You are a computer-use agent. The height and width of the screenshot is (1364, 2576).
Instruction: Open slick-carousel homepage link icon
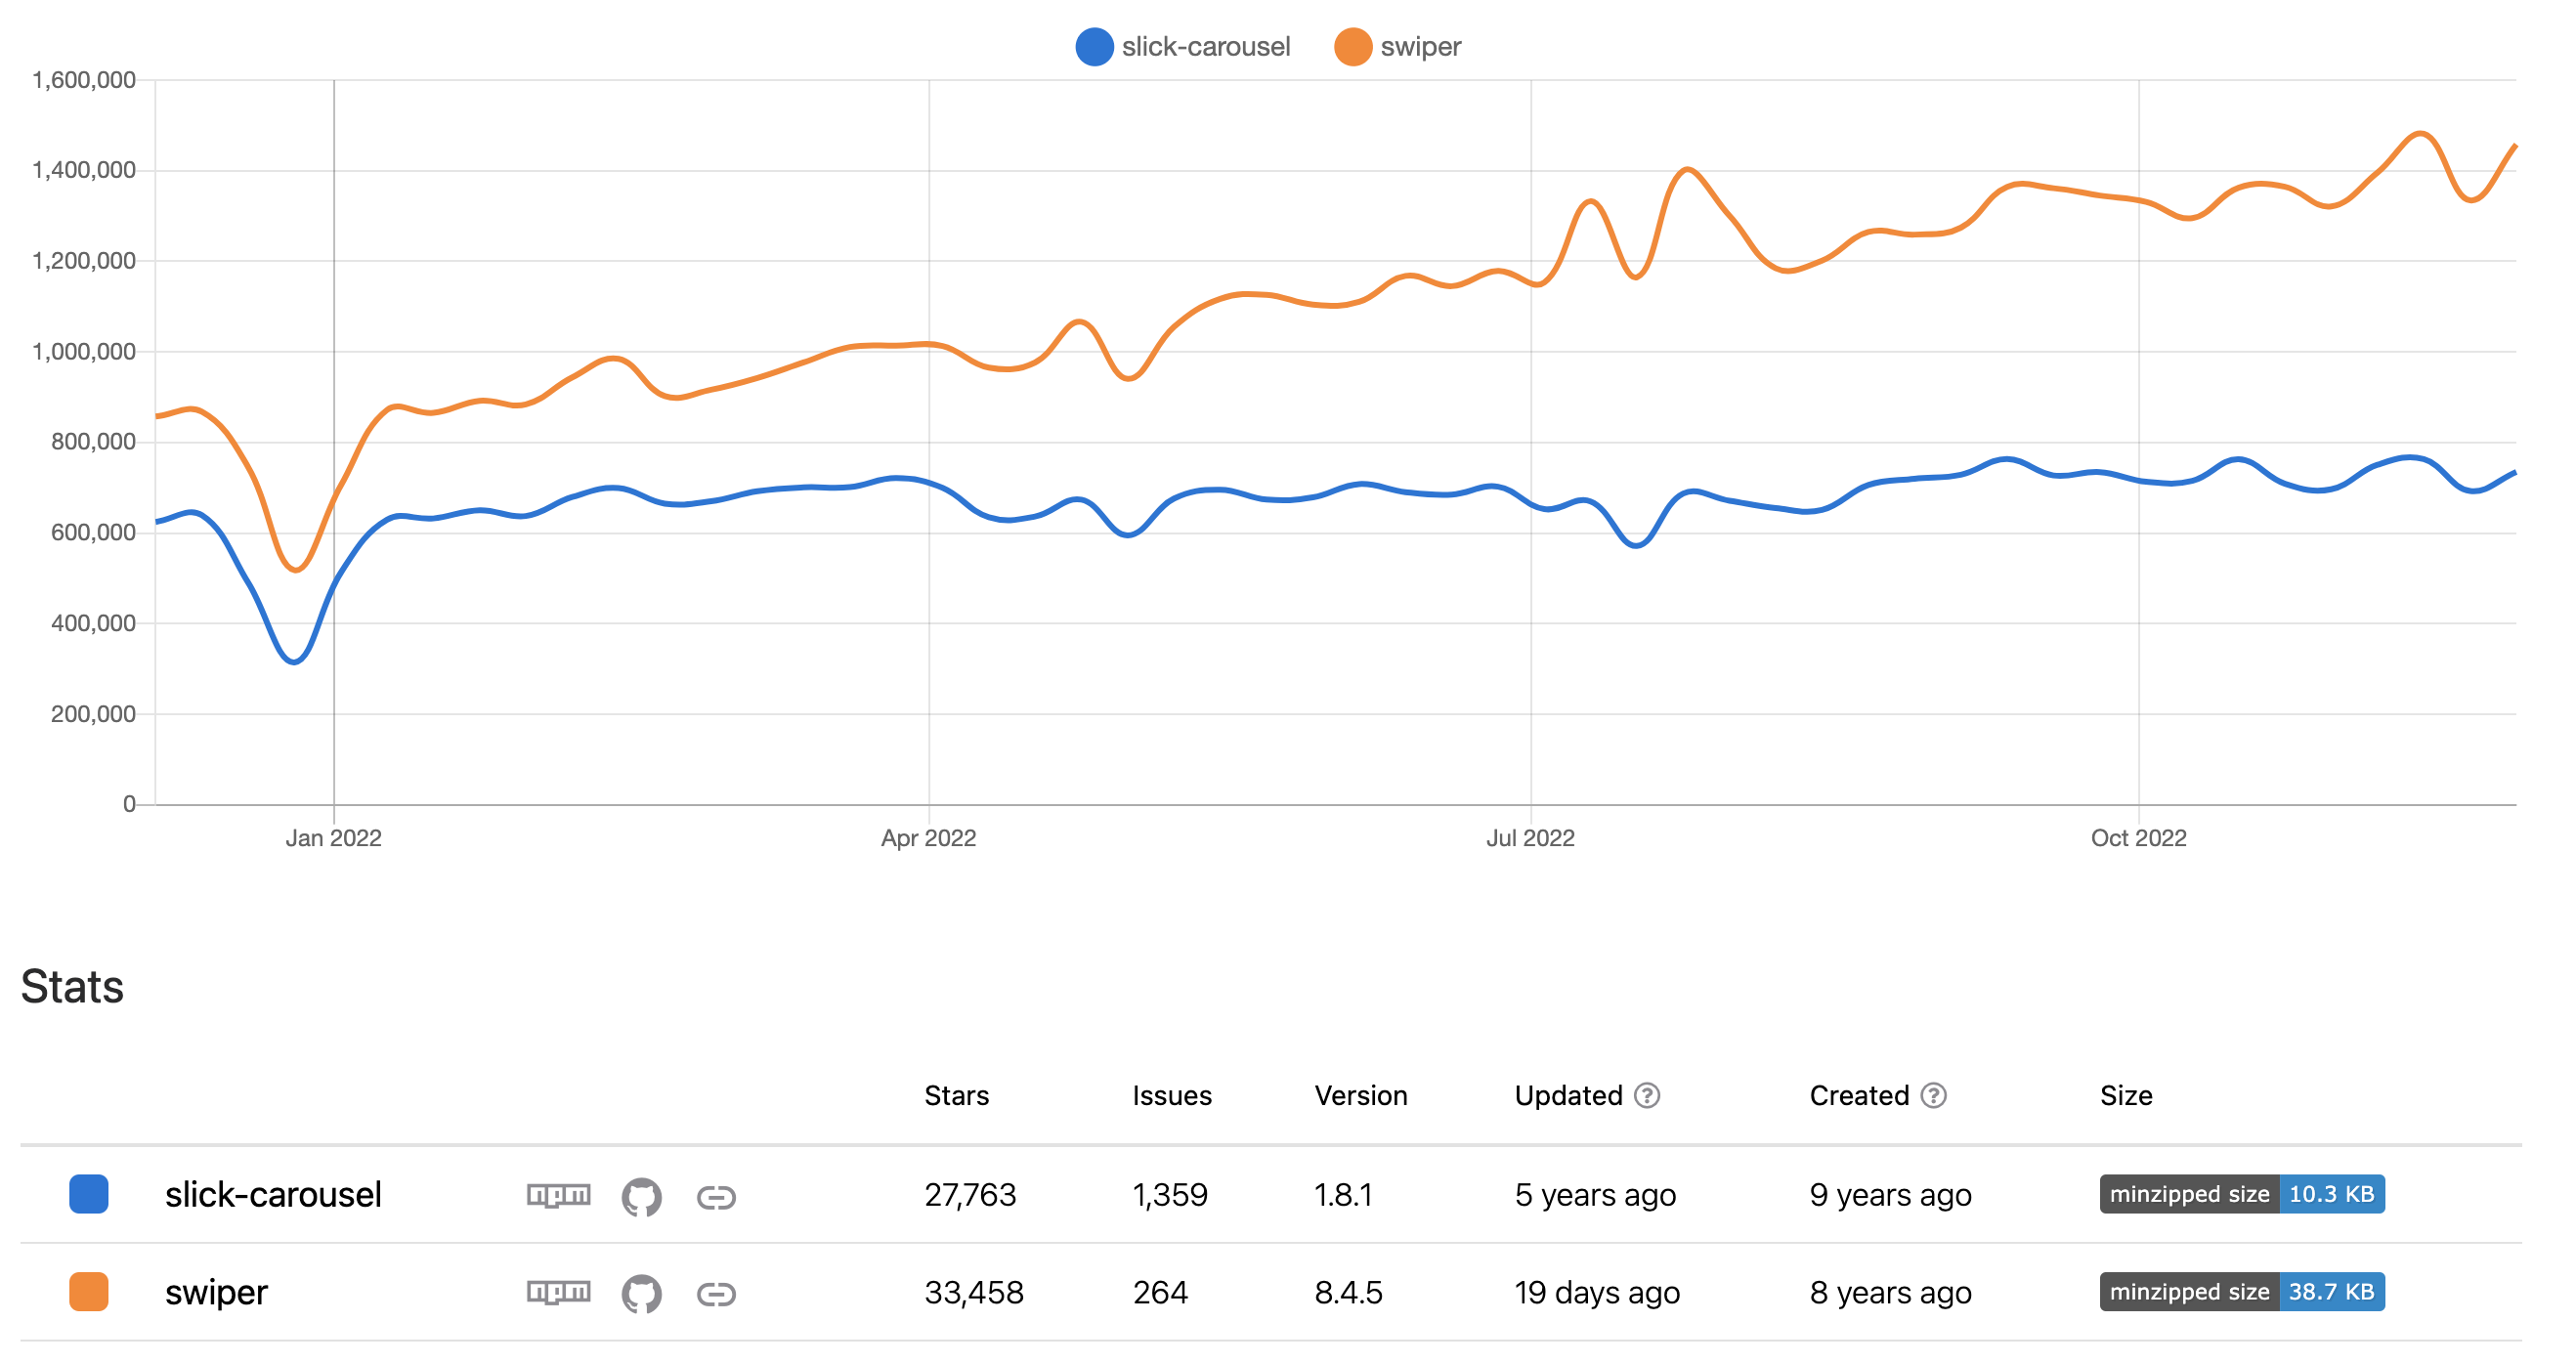pyautogui.click(x=716, y=1197)
